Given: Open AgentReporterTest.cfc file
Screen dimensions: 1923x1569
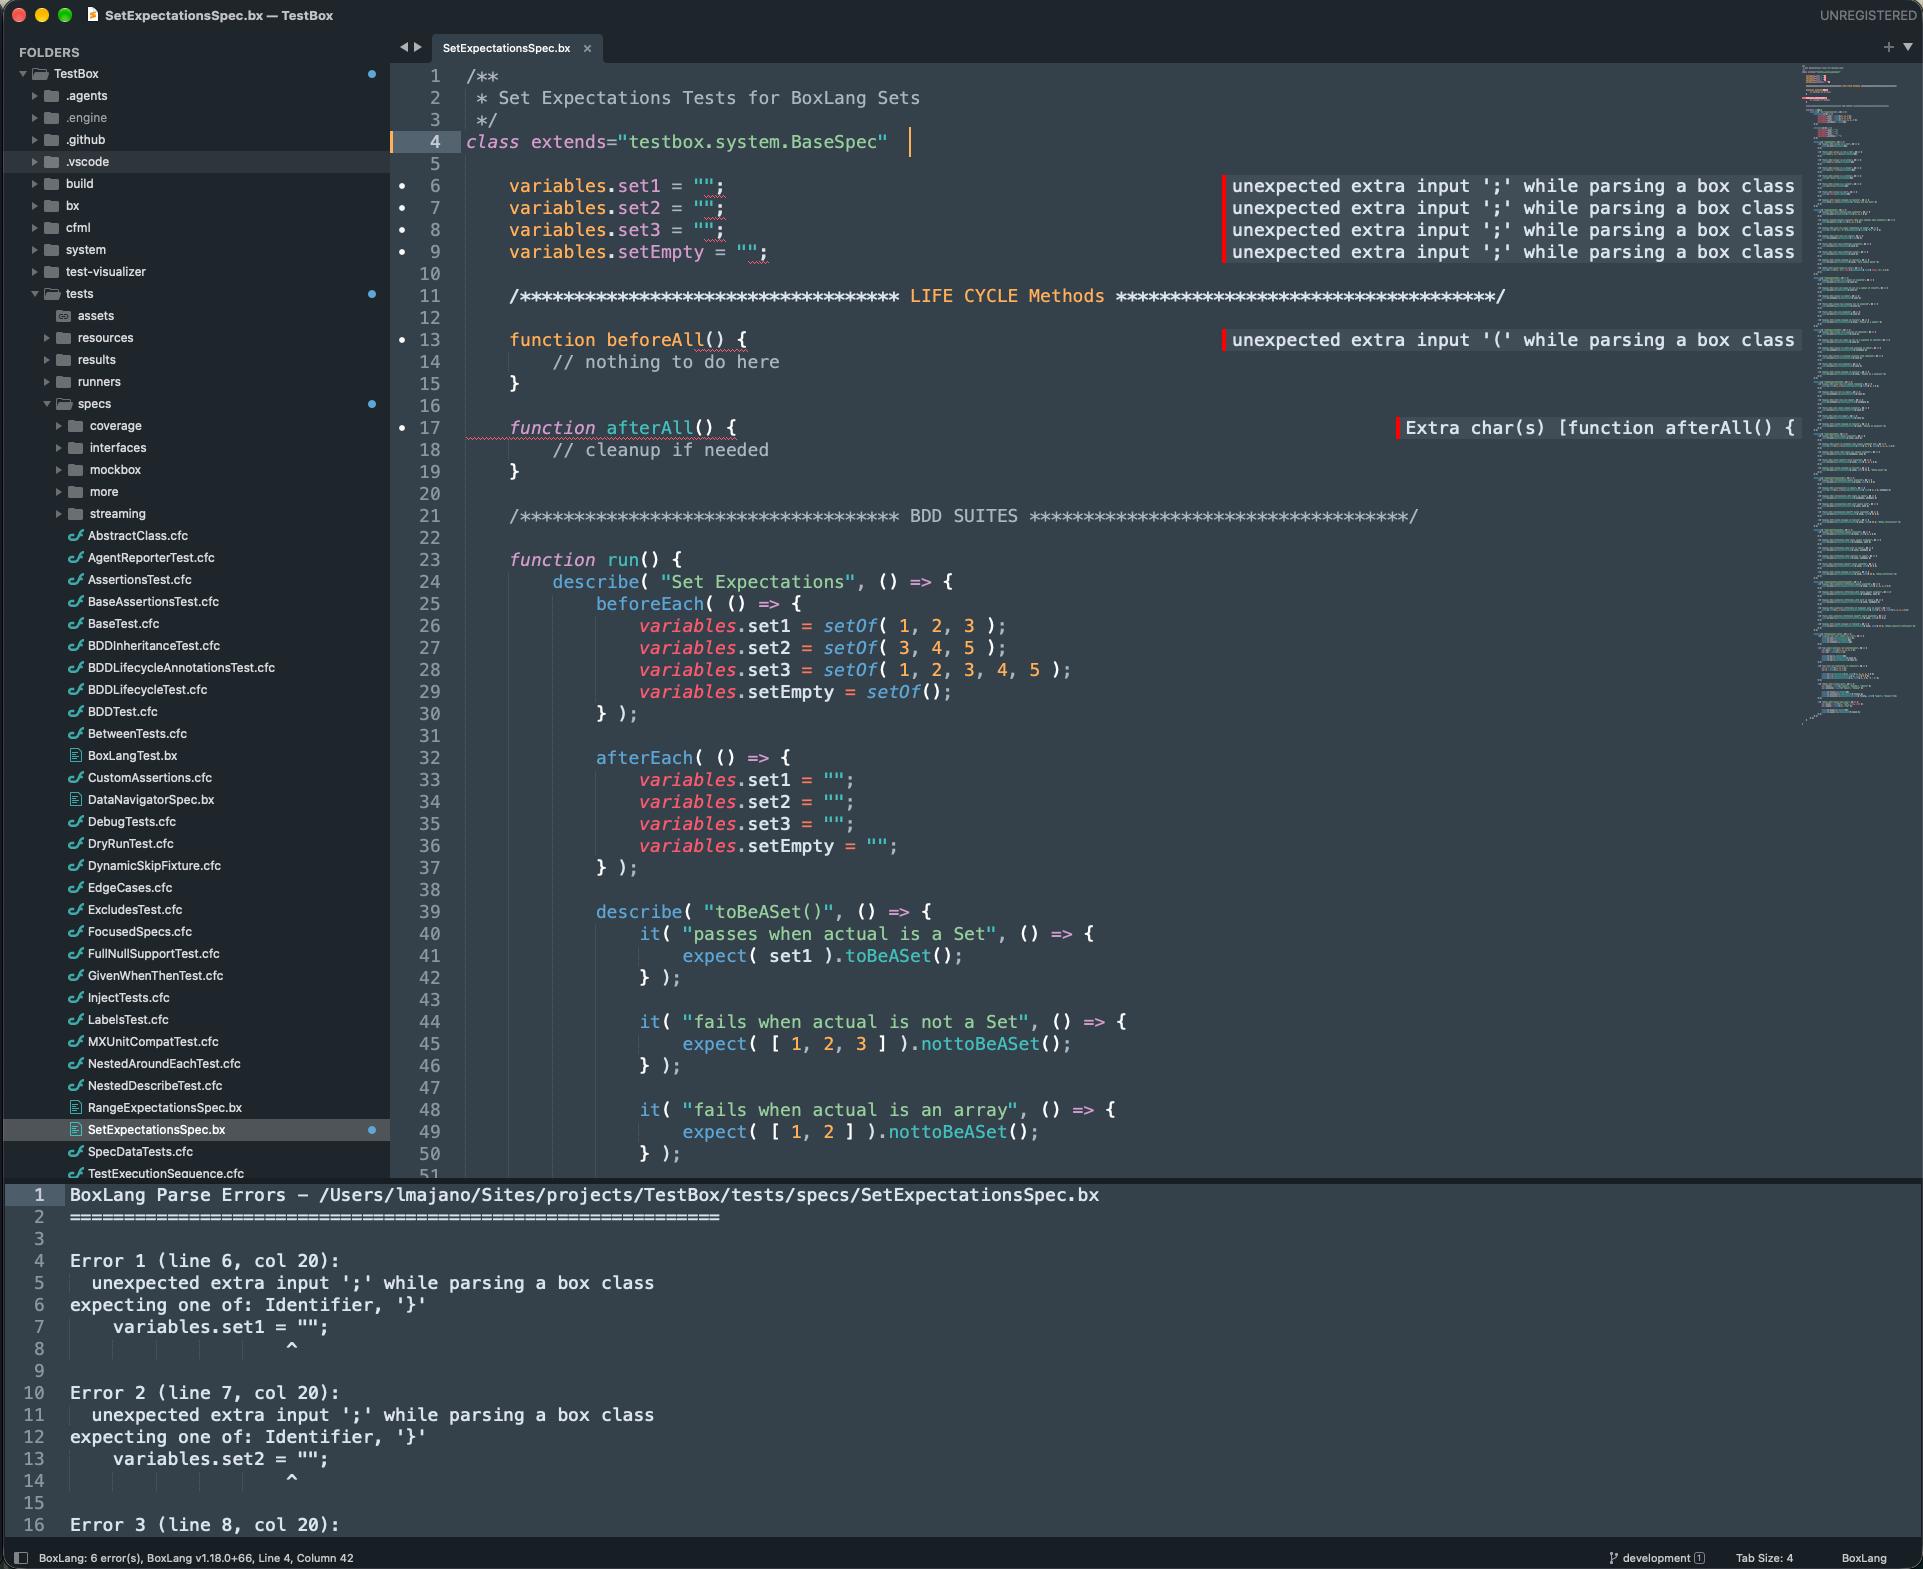Looking at the screenshot, I should (151, 558).
